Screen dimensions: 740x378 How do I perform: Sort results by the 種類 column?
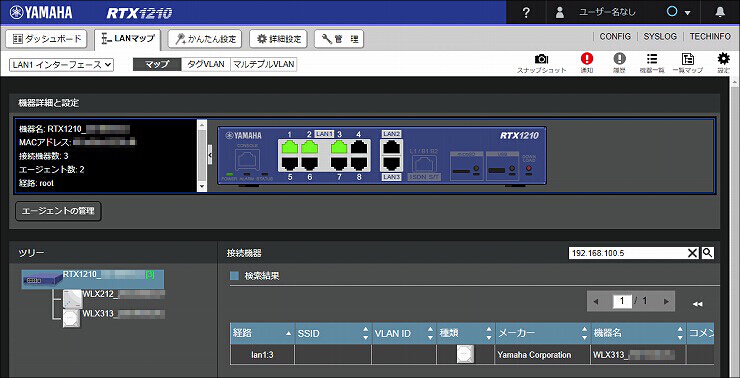466,334
